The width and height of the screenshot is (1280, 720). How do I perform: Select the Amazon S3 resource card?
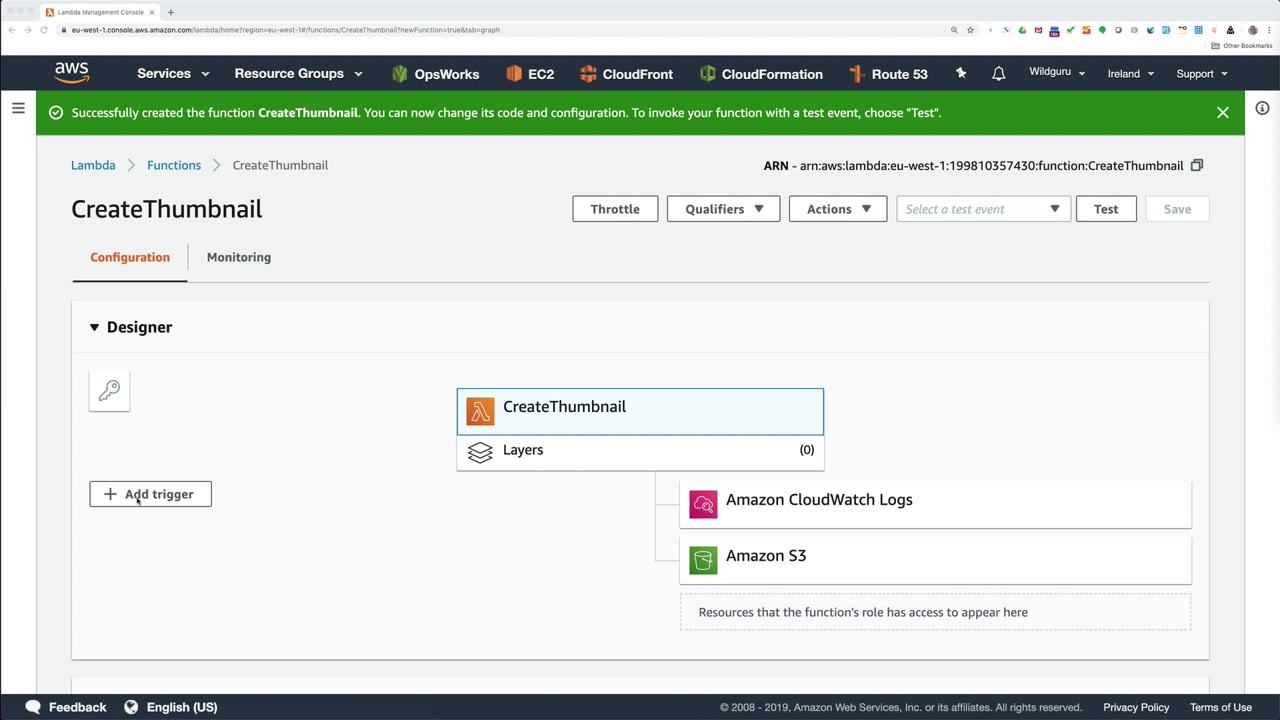[935, 560]
